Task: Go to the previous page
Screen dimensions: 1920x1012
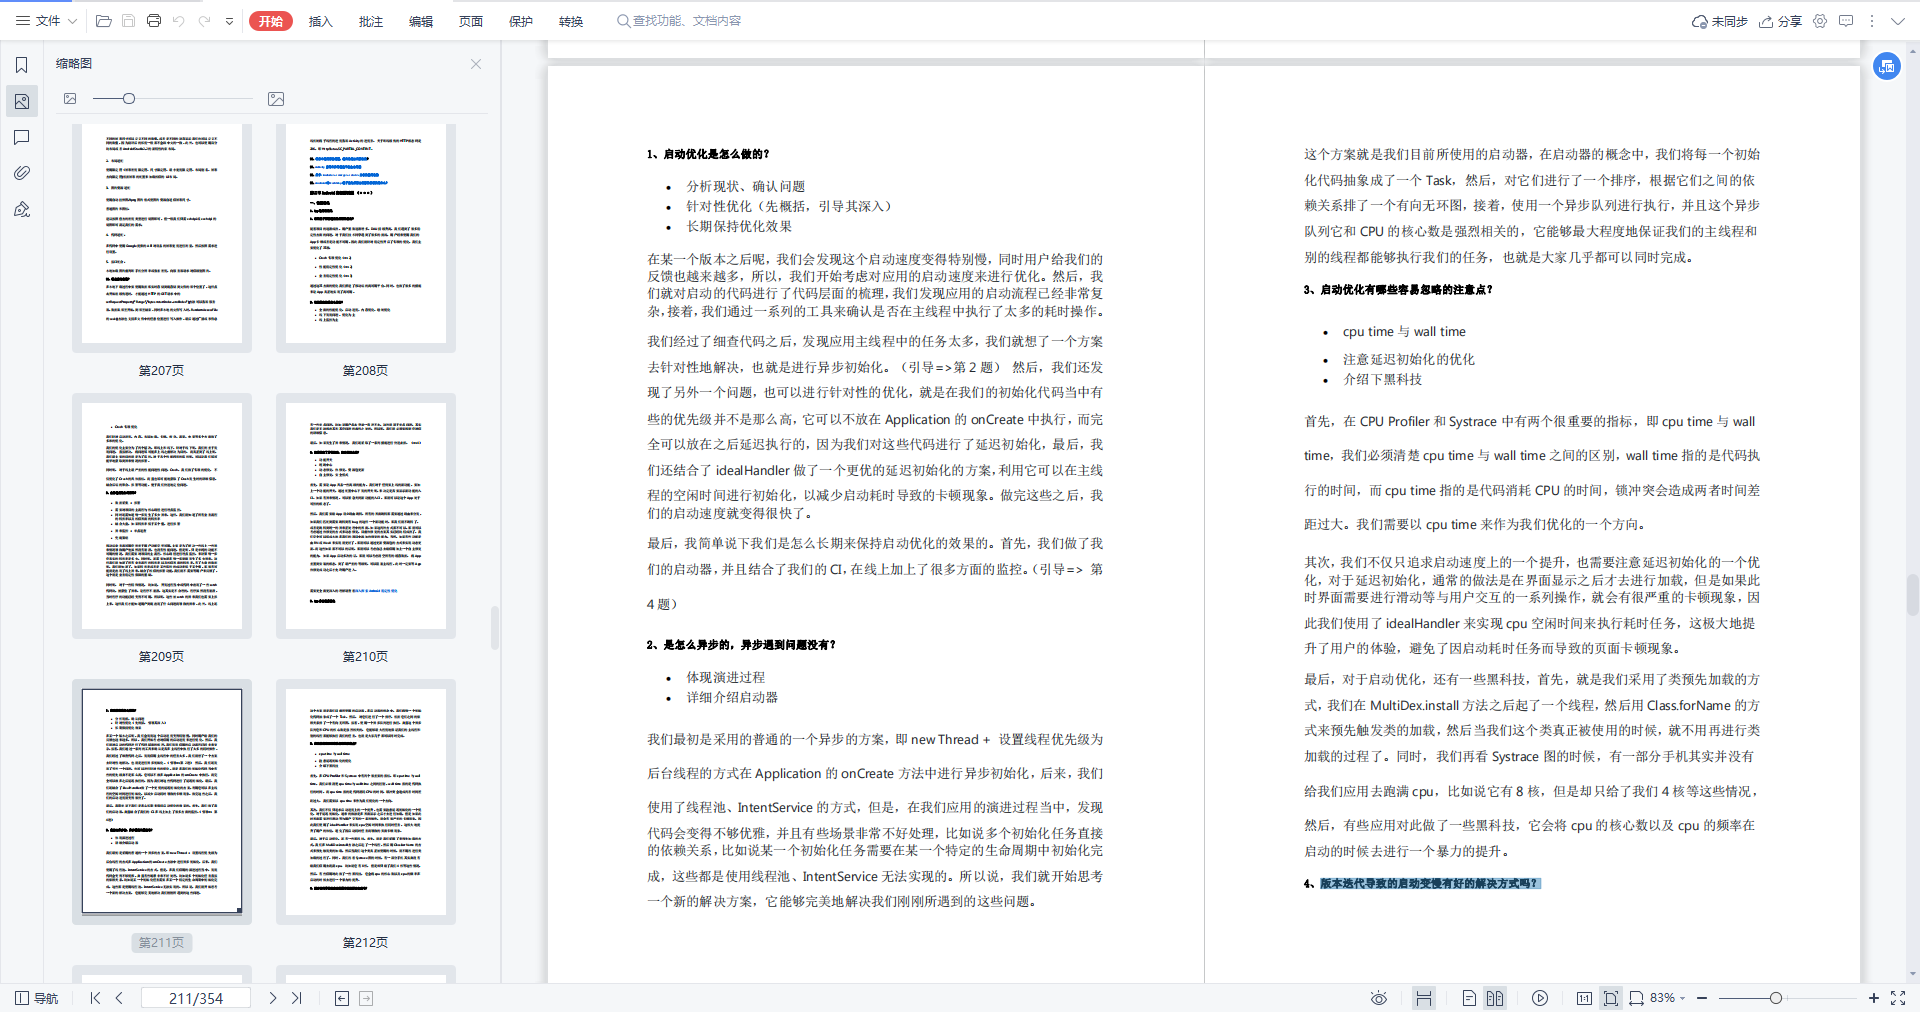Action: pyautogui.click(x=119, y=998)
